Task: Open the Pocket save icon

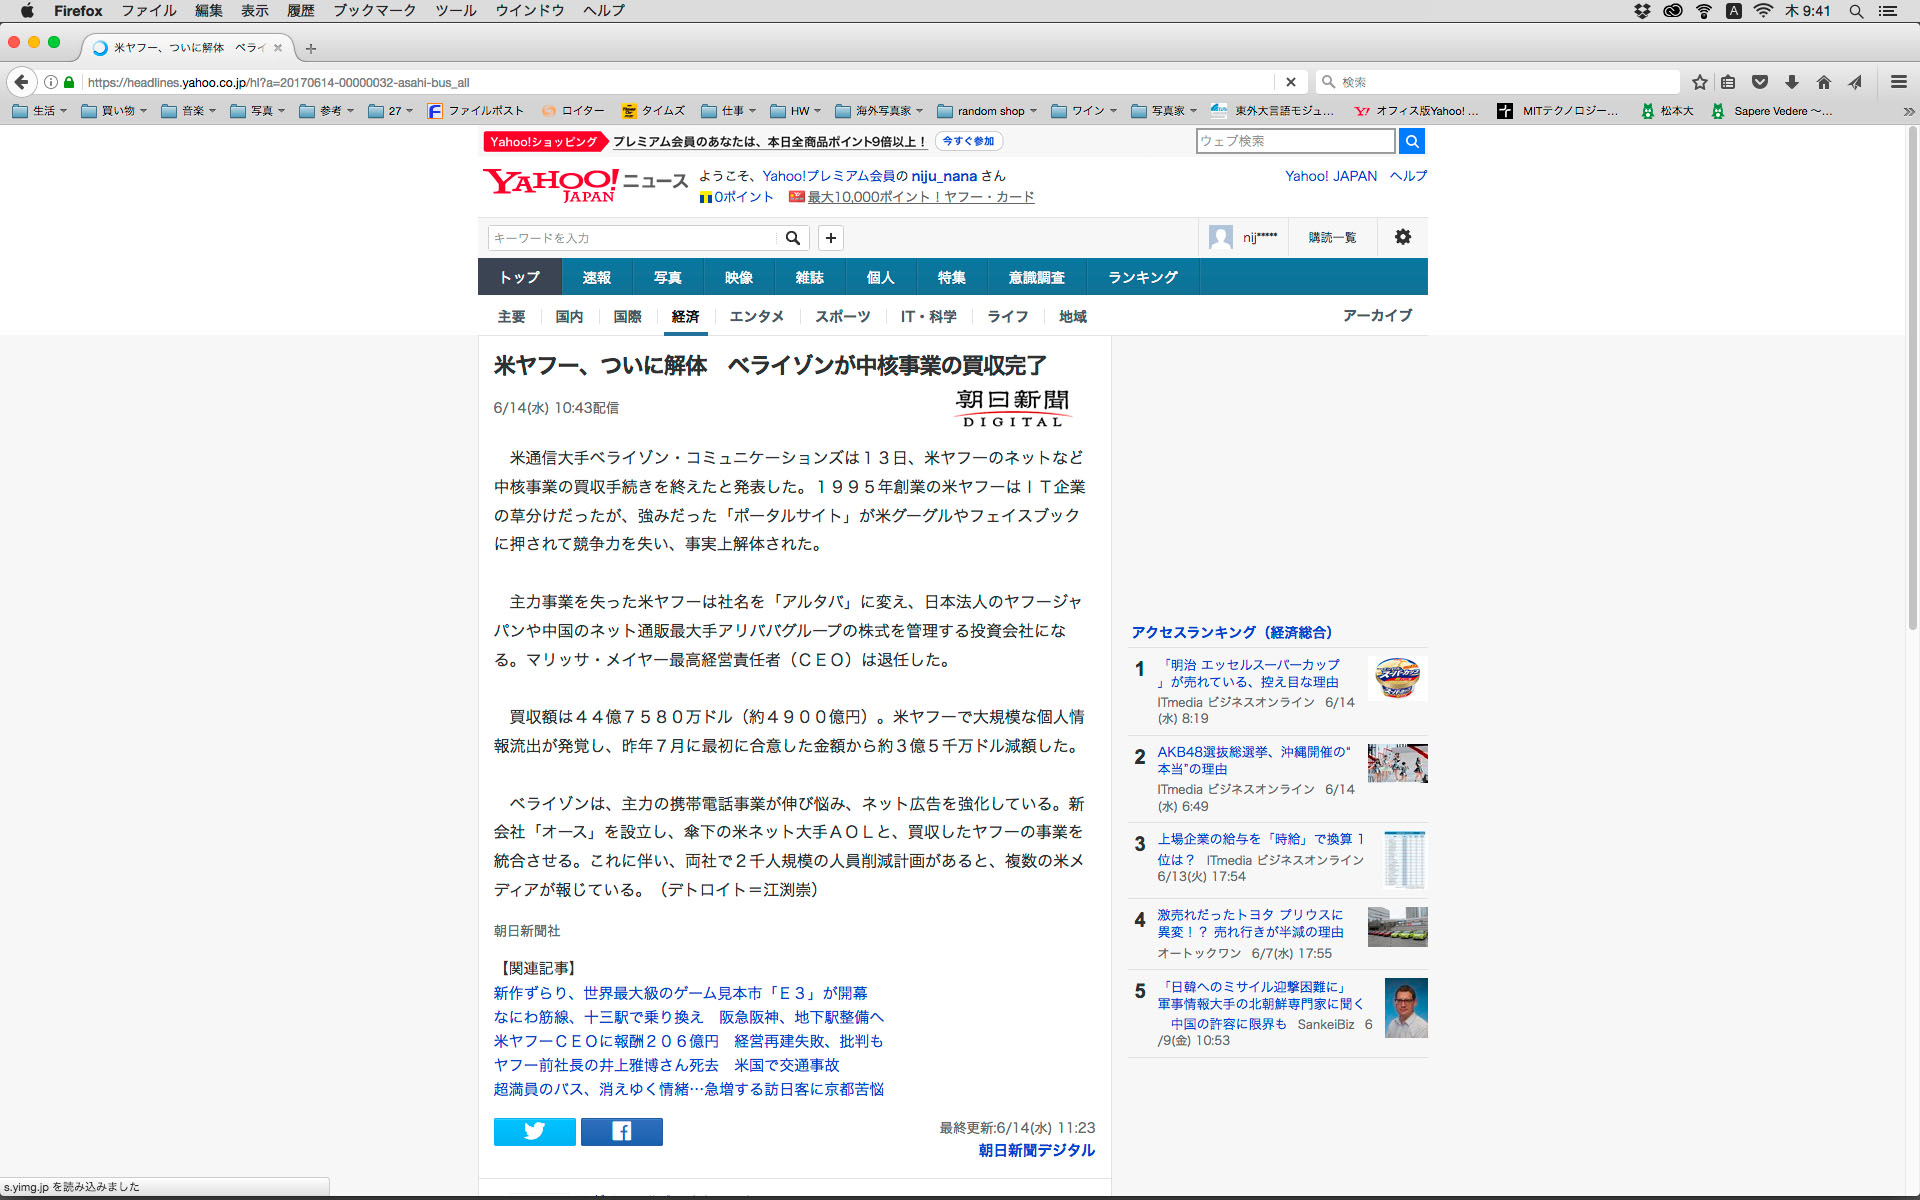Action: coord(1760,82)
